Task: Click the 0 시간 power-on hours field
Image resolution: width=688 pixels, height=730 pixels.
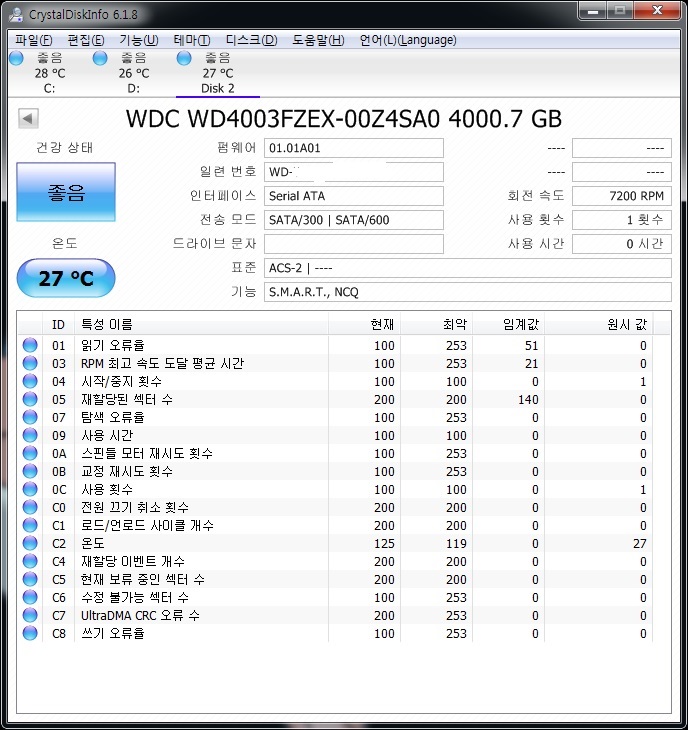Action: pyautogui.click(x=622, y=244)
